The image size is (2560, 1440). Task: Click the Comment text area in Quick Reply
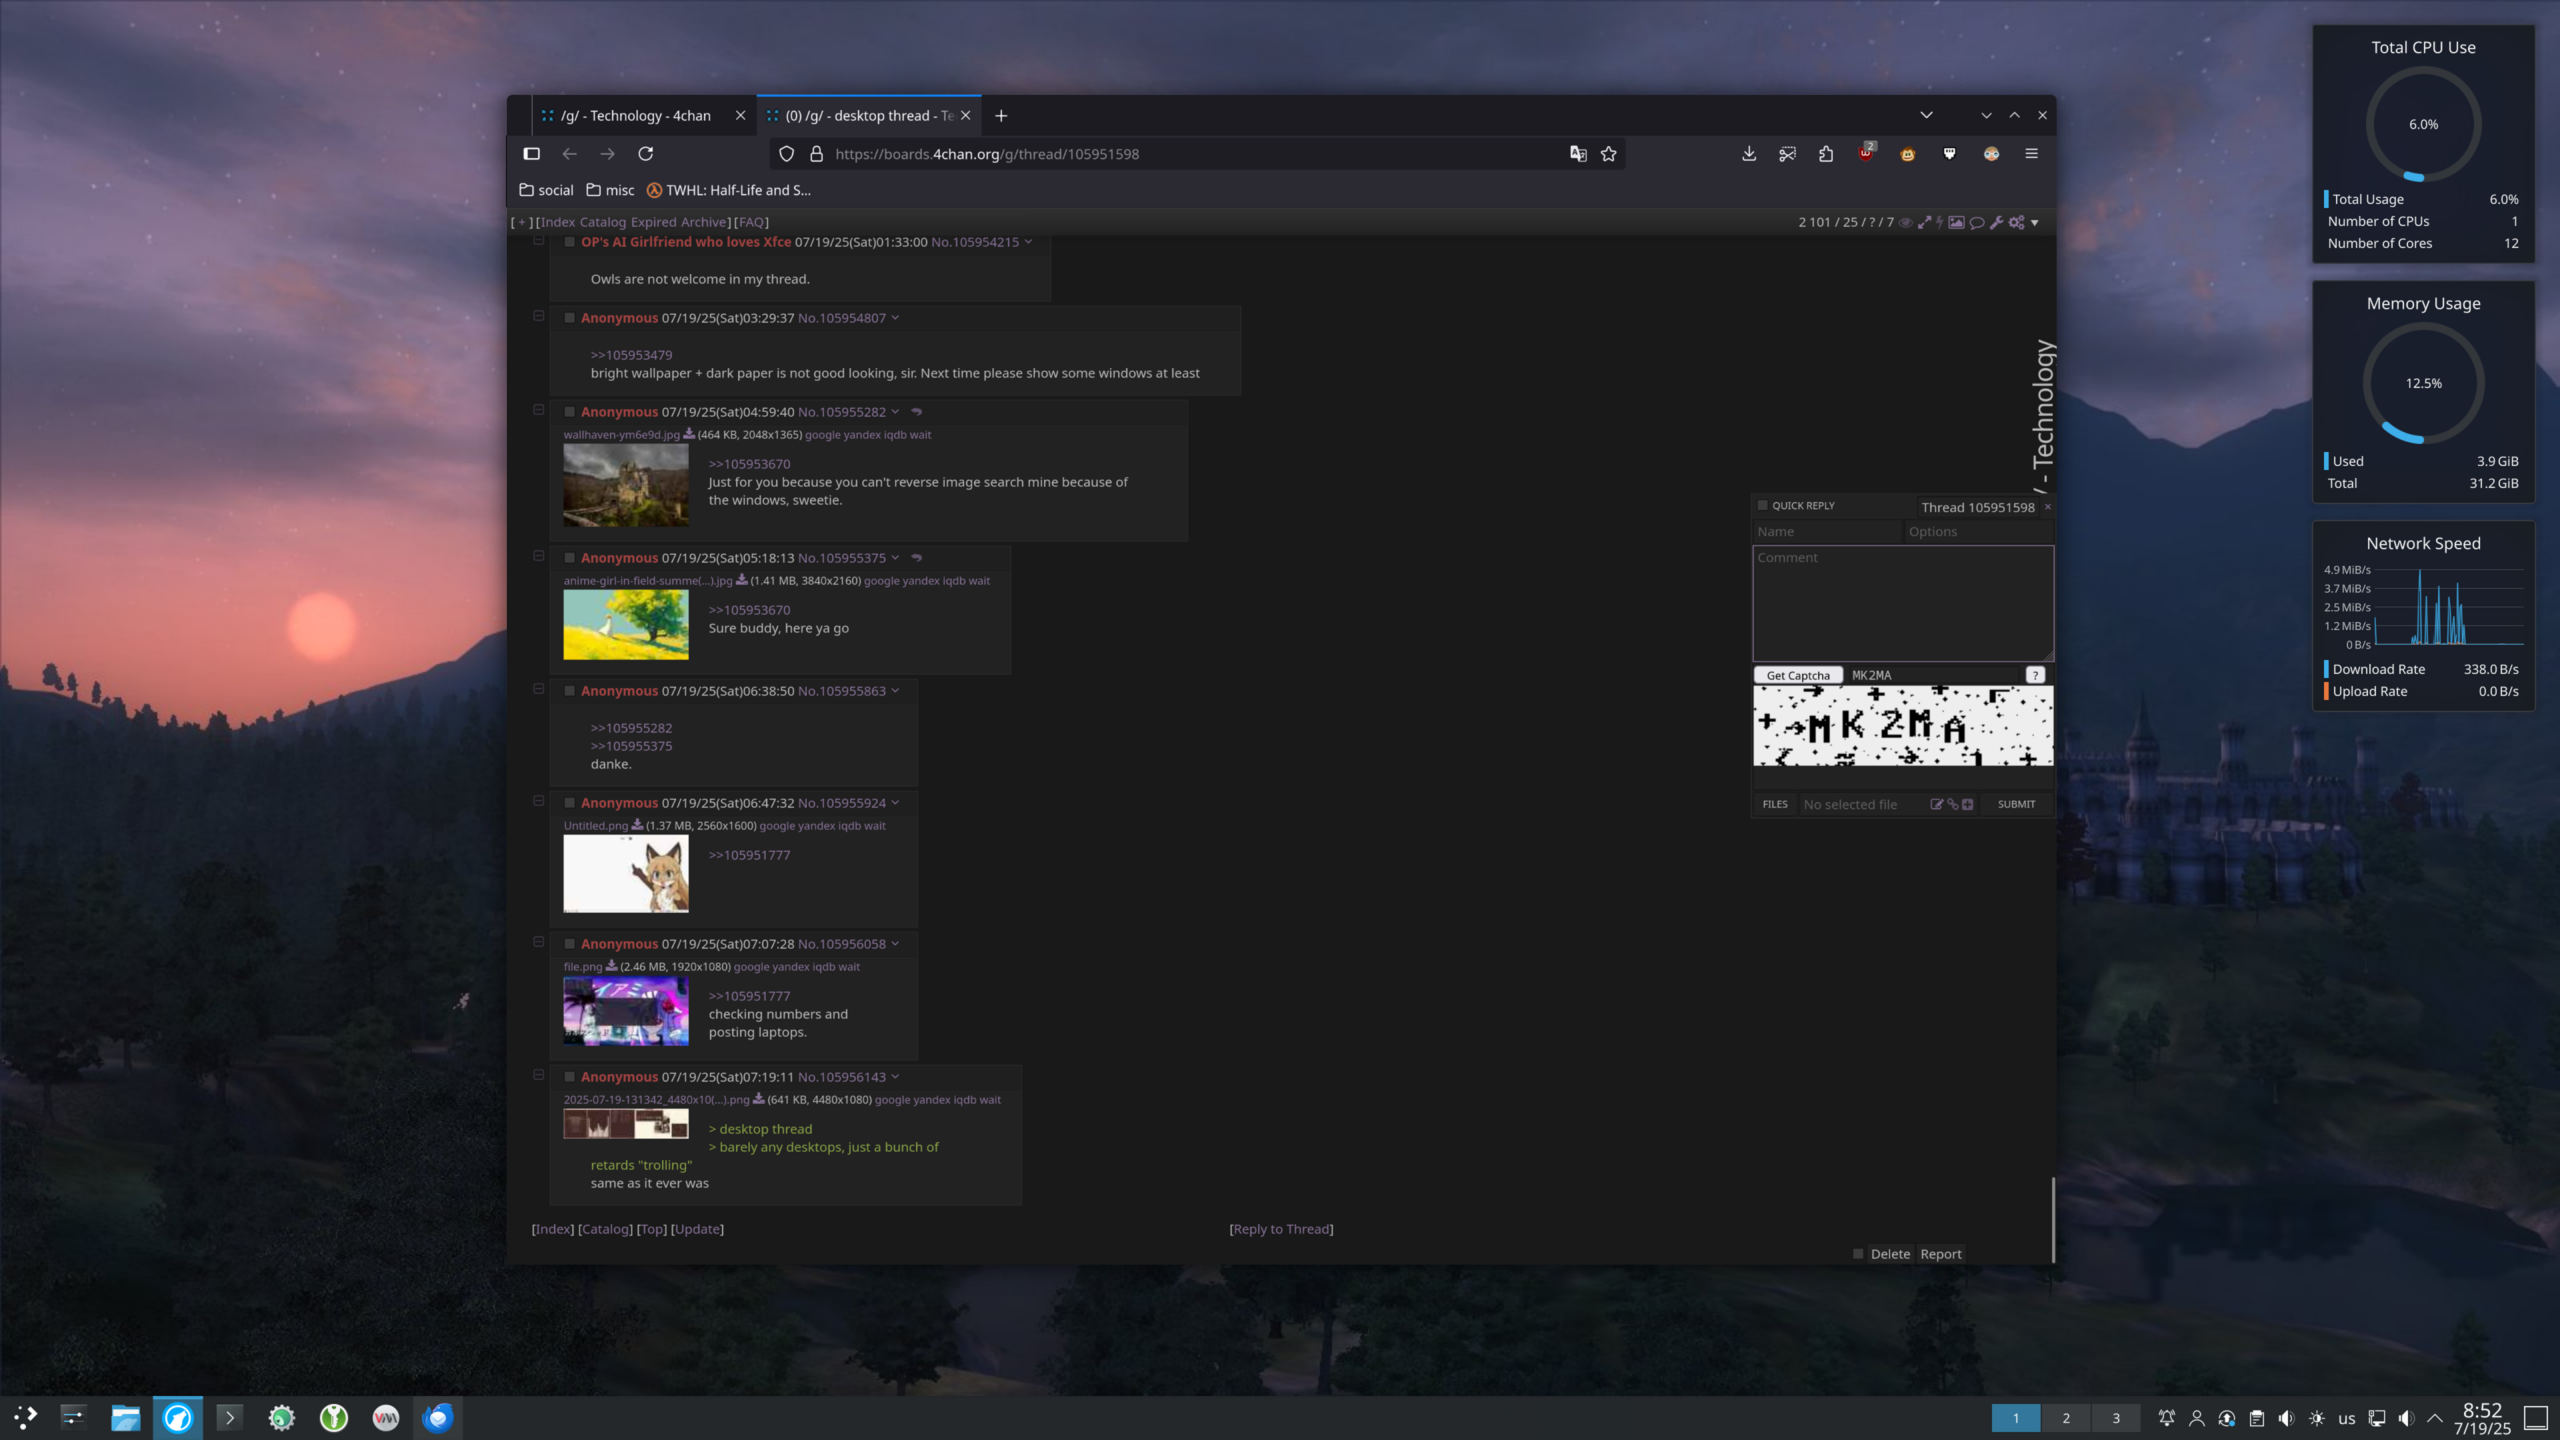[x=1903, y=603]
